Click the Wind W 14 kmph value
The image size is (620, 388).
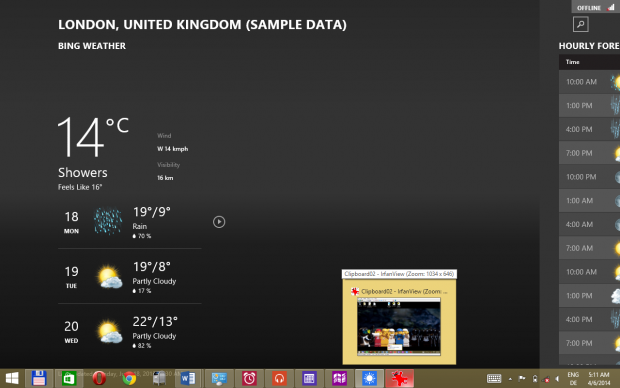click(x=172, y=149)
